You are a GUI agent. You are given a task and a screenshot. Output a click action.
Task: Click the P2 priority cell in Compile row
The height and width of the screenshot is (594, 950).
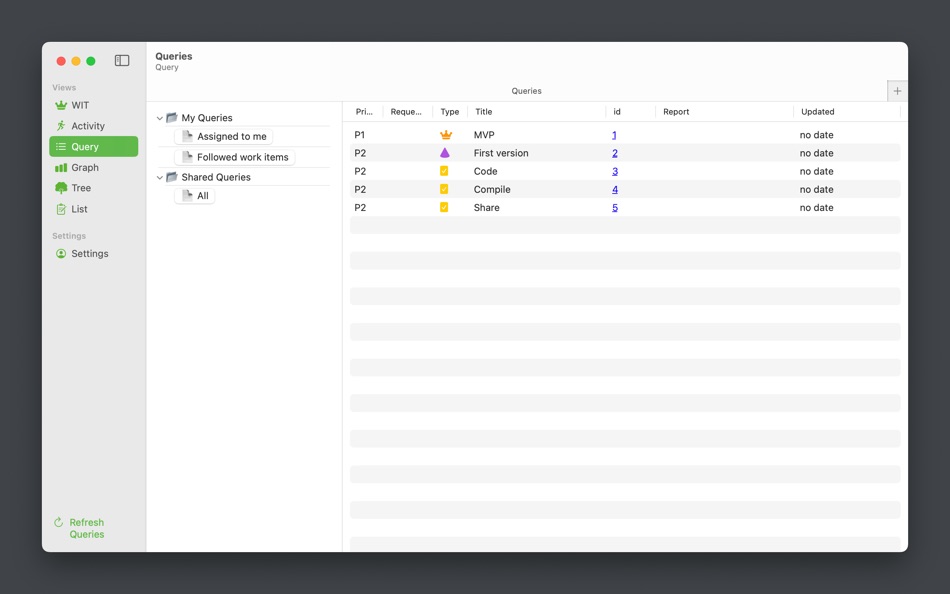[360, 189]
